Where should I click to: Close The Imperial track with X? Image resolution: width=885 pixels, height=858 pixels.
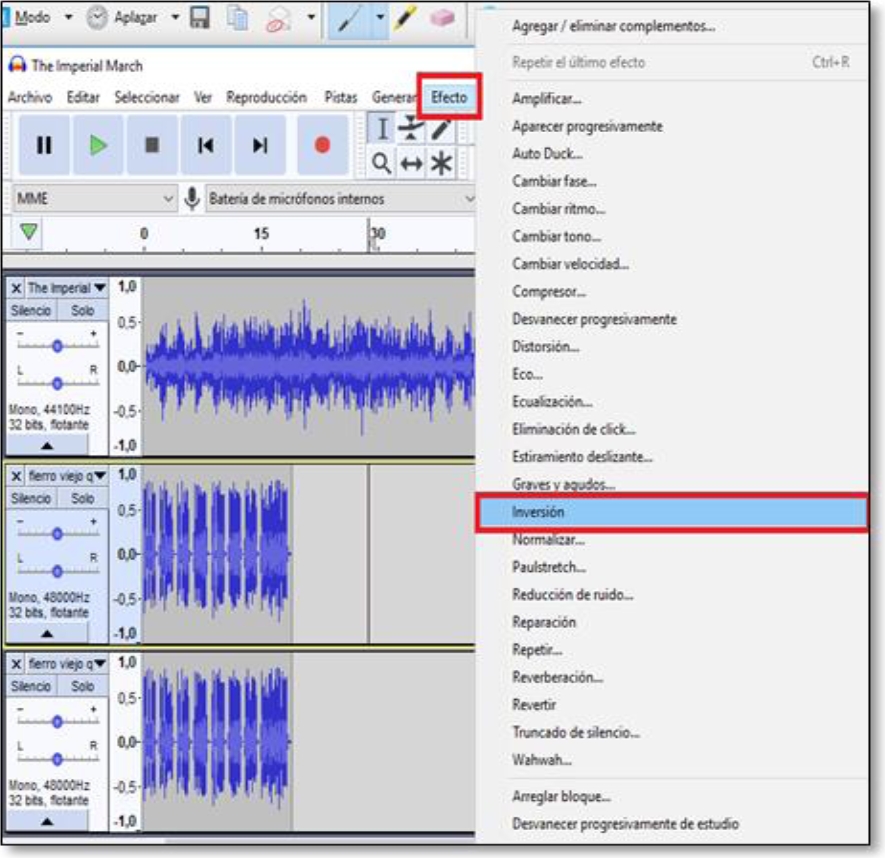click(16, 288)
